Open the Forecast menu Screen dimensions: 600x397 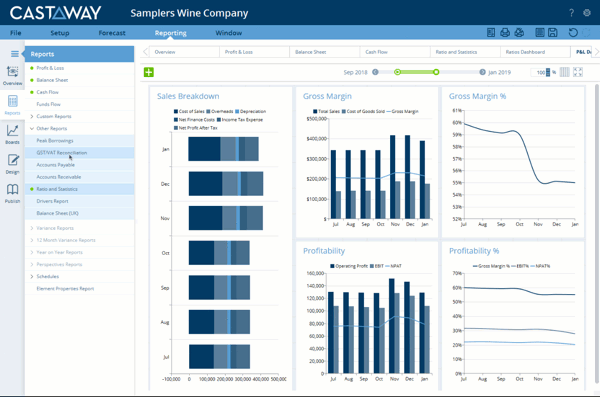coord(112,33)
